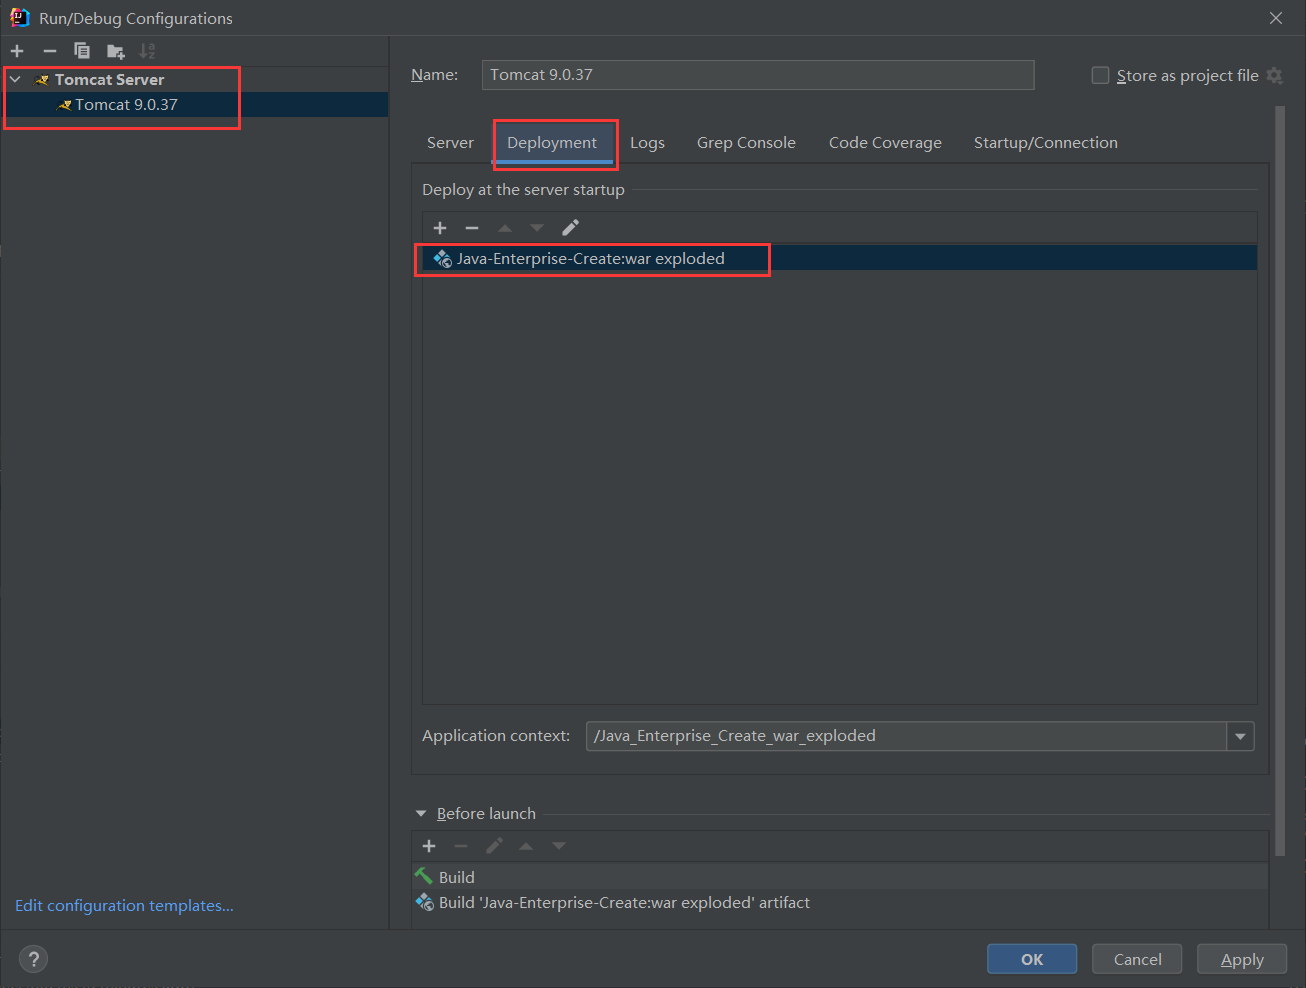Remove selected deployment artifact
The height and width of the screenshot is (988, 1306).
pos(472,228)
